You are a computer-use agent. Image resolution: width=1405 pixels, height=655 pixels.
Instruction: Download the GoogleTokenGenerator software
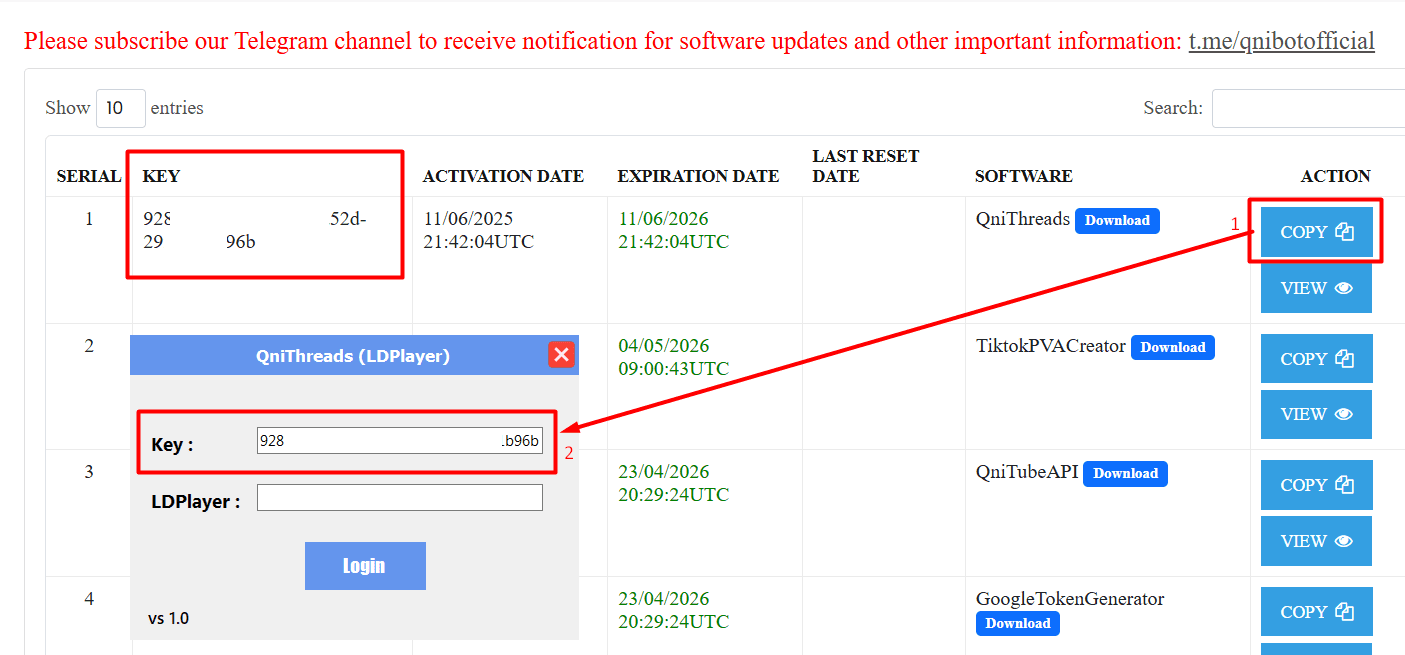[x=1017, y=624]
